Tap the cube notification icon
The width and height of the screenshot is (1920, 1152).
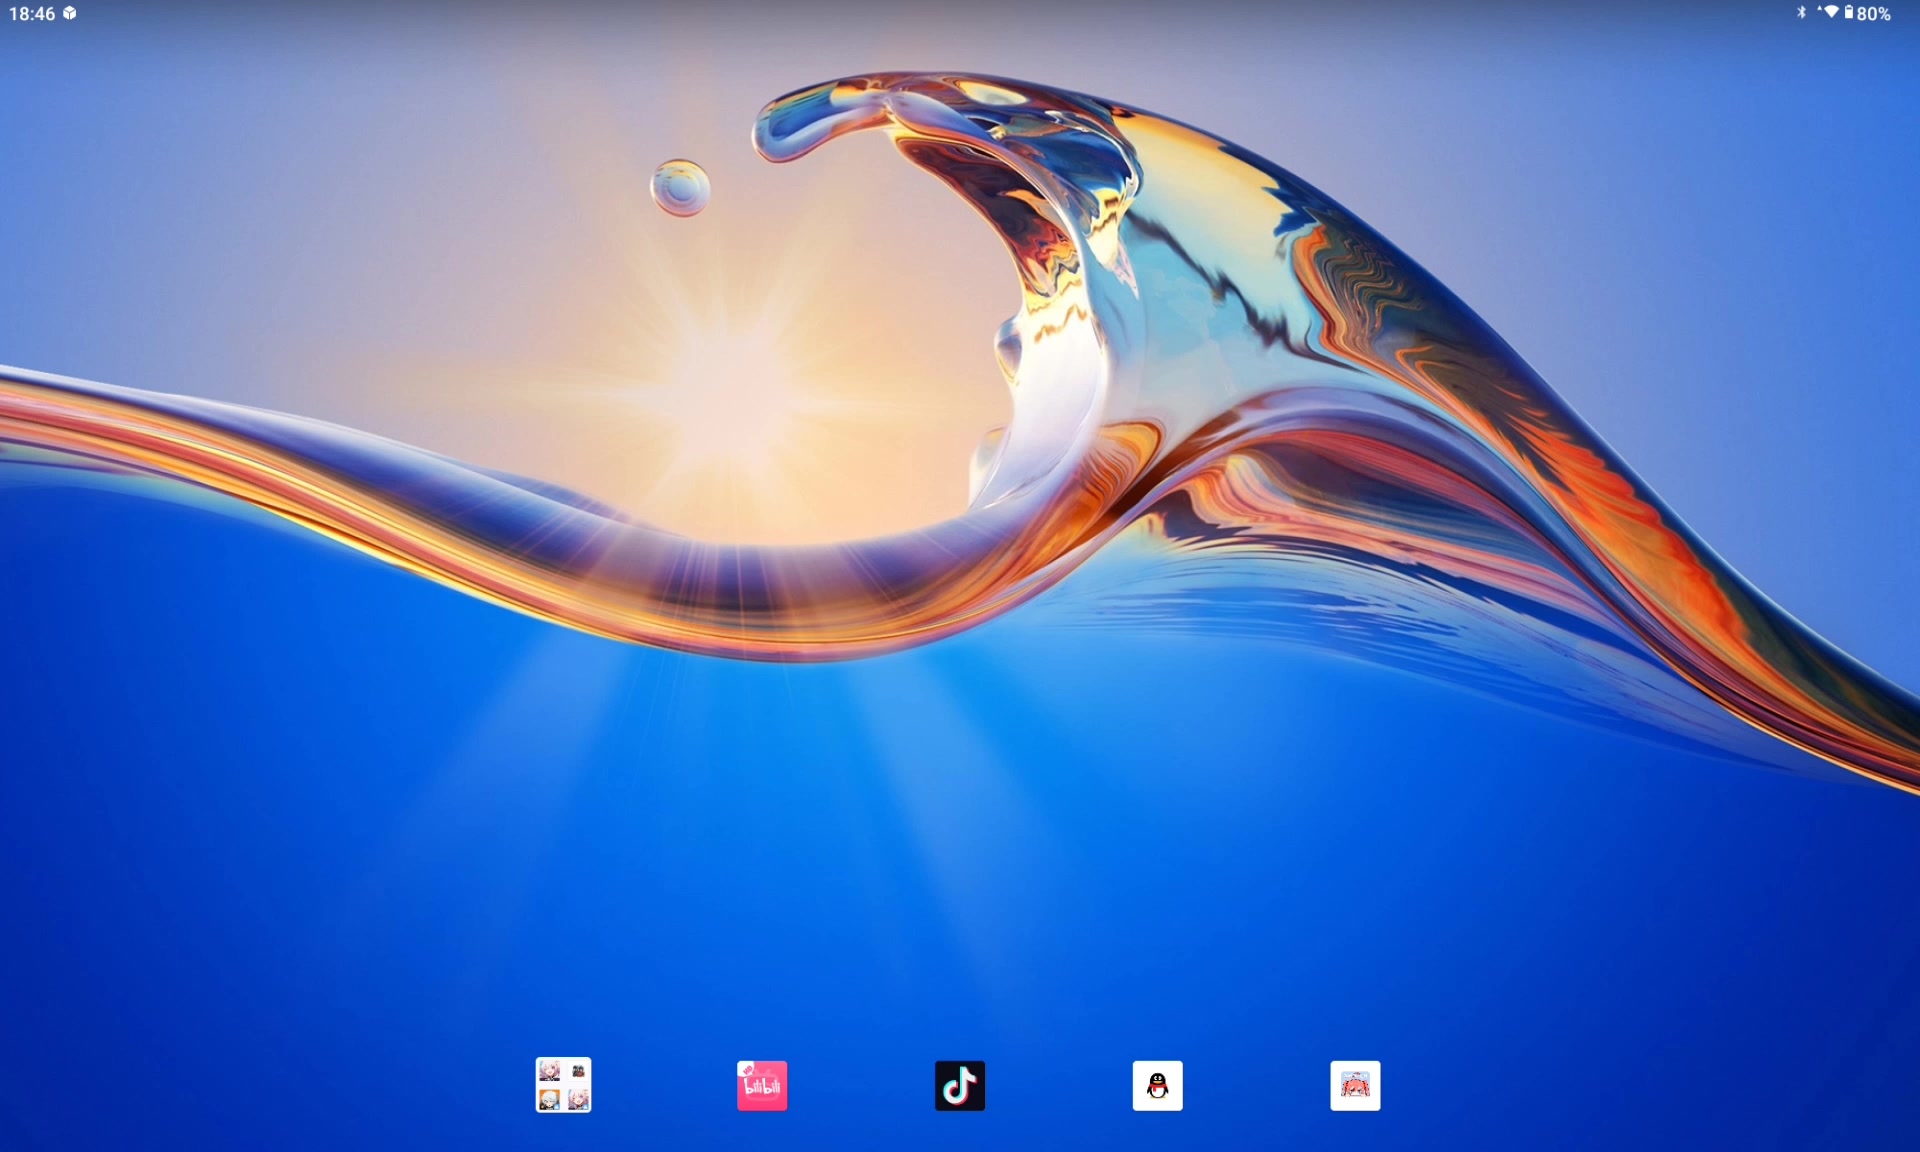tap(70, 13)
